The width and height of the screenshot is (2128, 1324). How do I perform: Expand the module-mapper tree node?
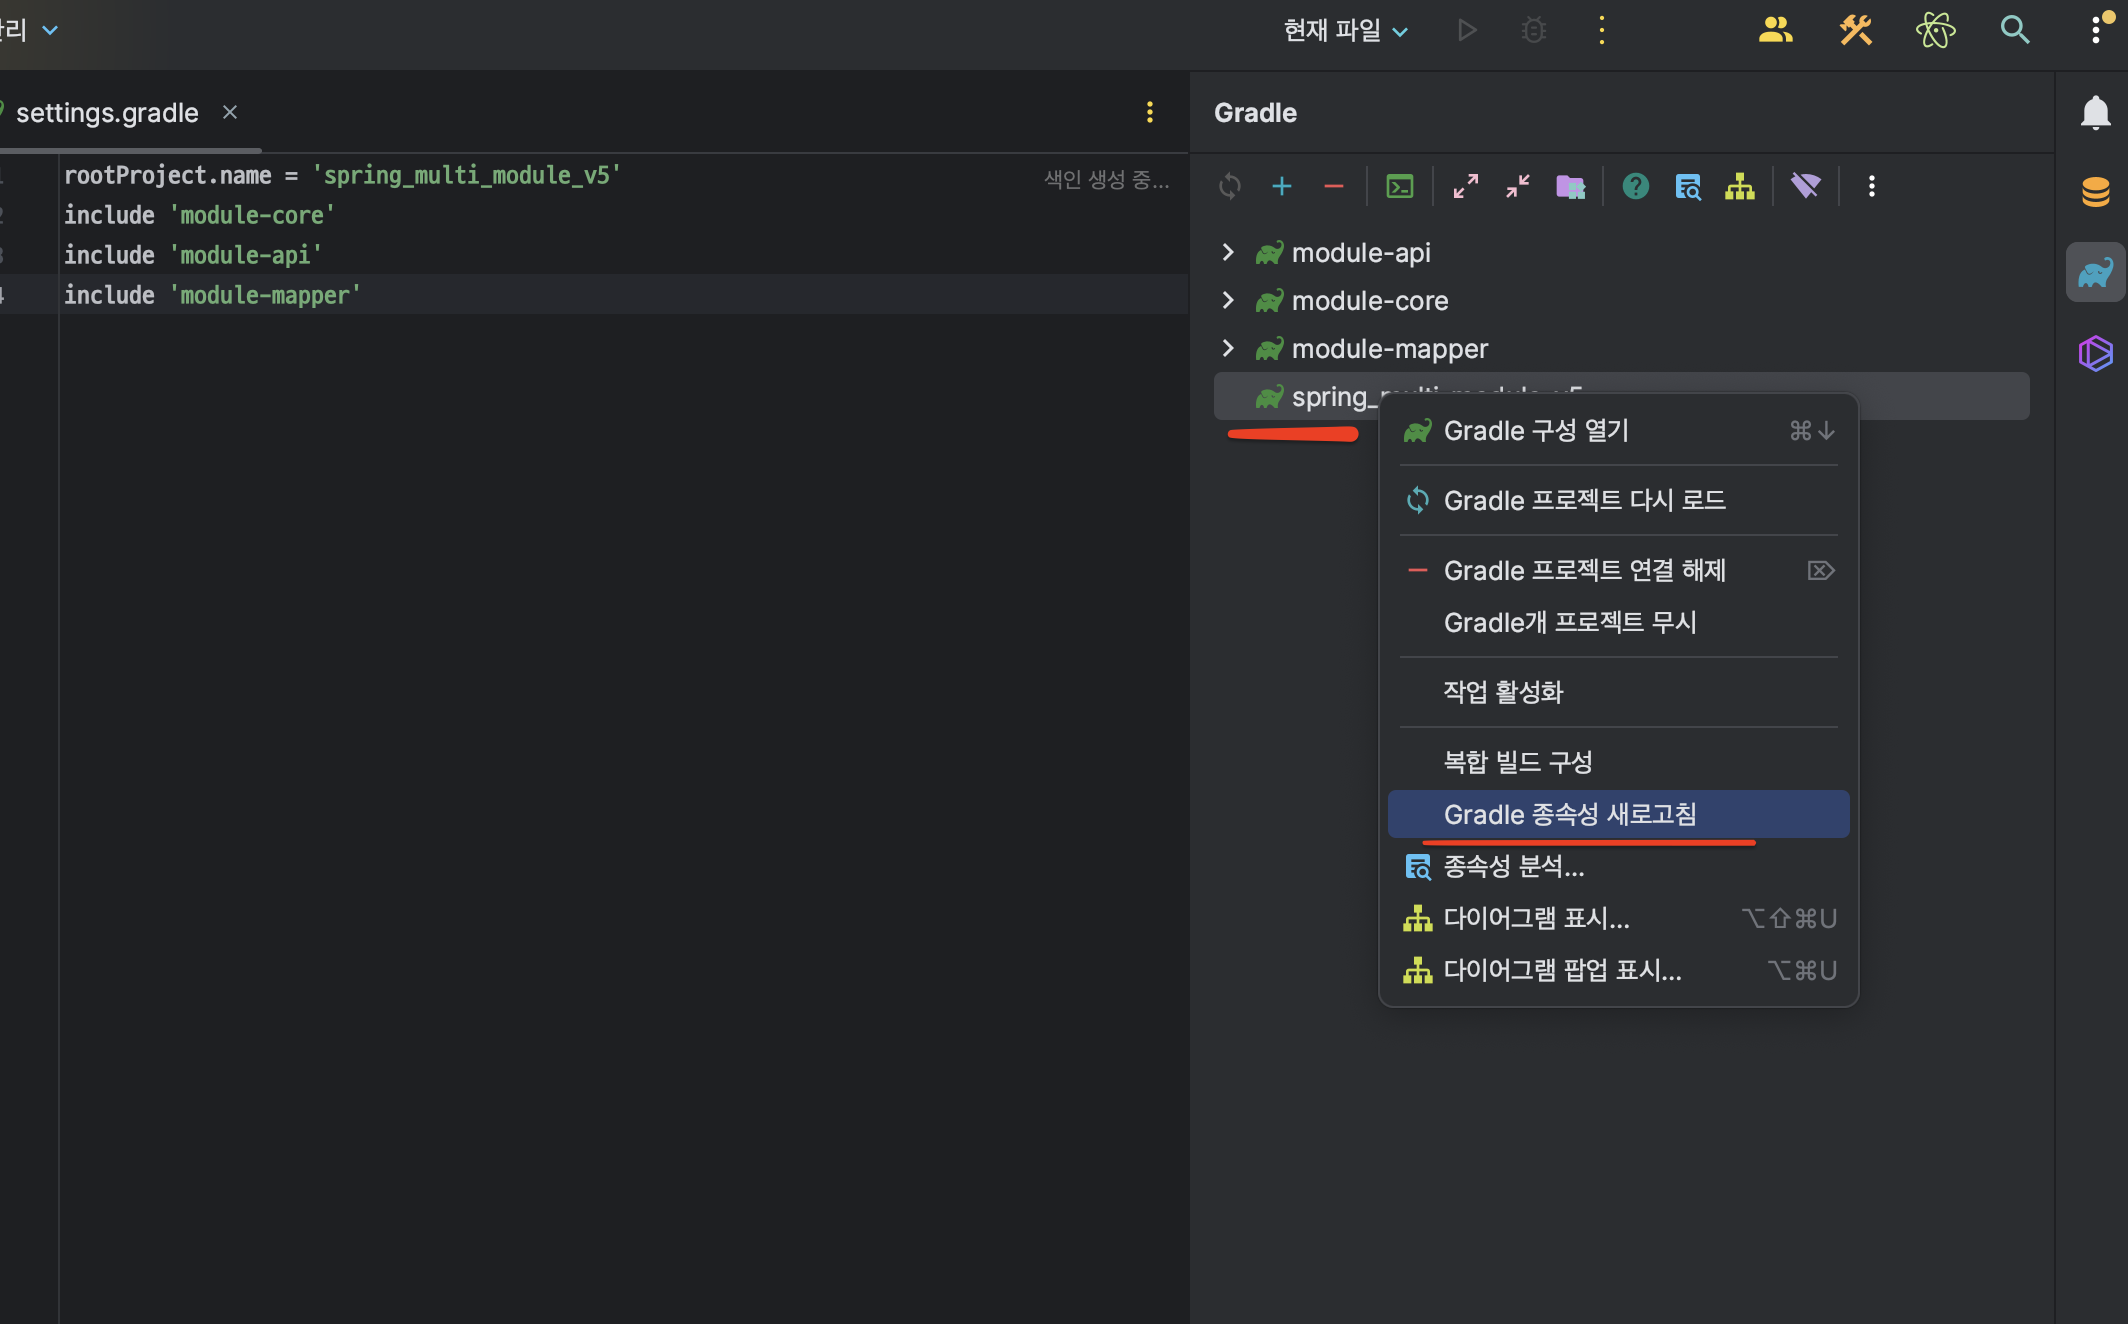(1228, 349)
